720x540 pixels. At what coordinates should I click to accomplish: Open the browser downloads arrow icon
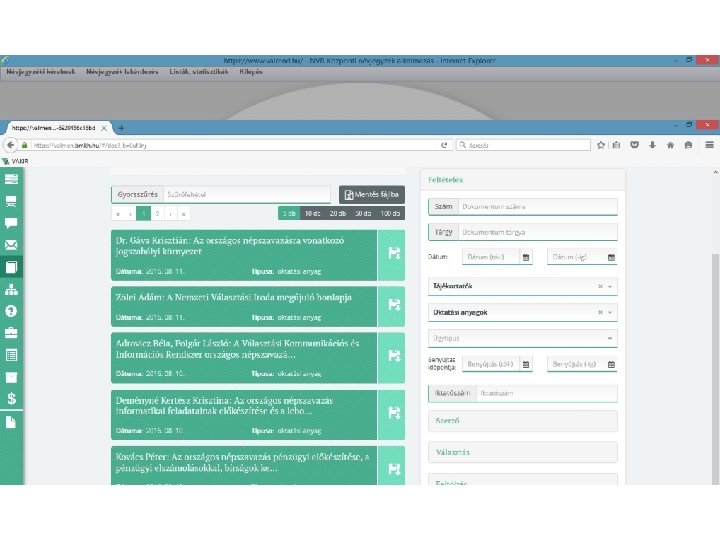point(652,145)
